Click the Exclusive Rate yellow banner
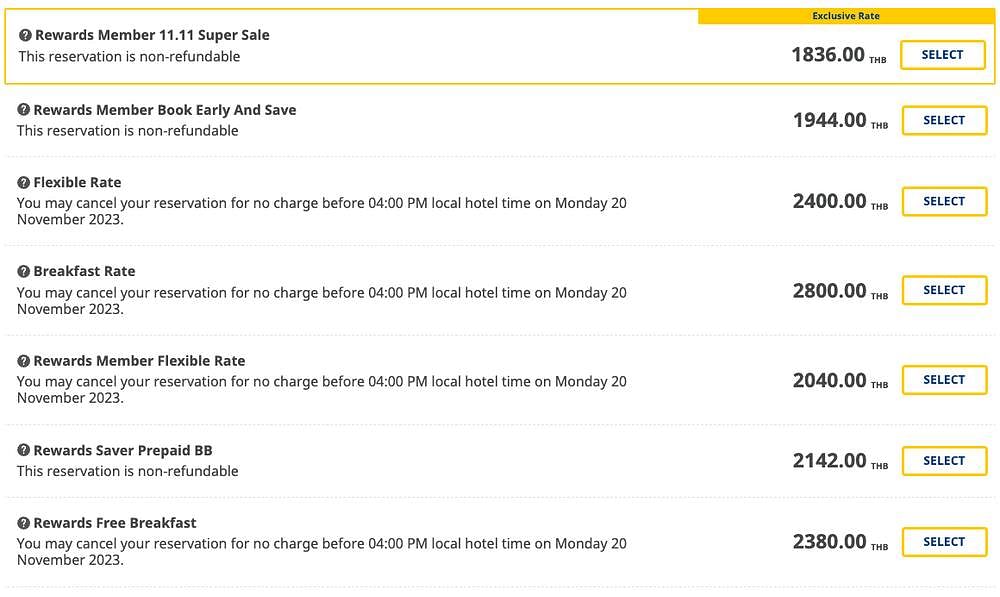This screenshot has height=597, width=1000. [x=846, y=16]
